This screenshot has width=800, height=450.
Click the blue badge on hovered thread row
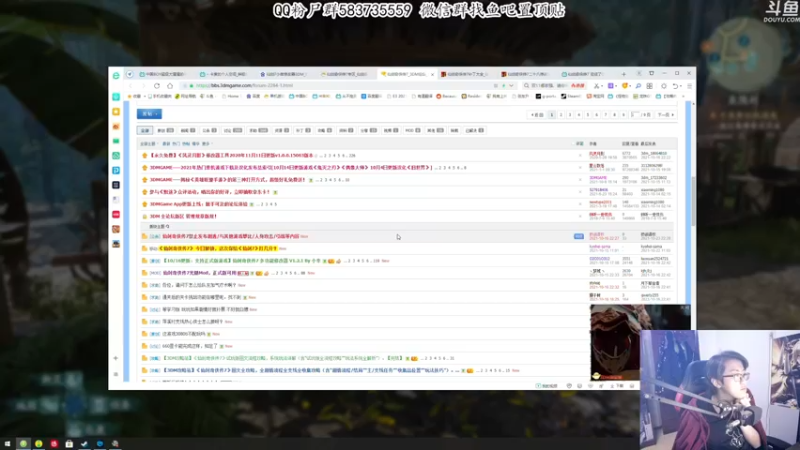click(x=579, y=236)
